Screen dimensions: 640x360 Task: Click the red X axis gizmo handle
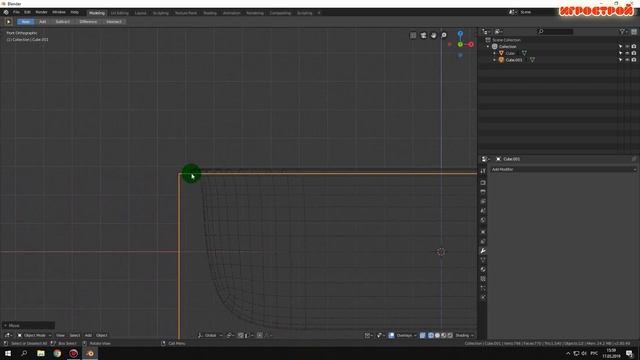pos(471,44)
